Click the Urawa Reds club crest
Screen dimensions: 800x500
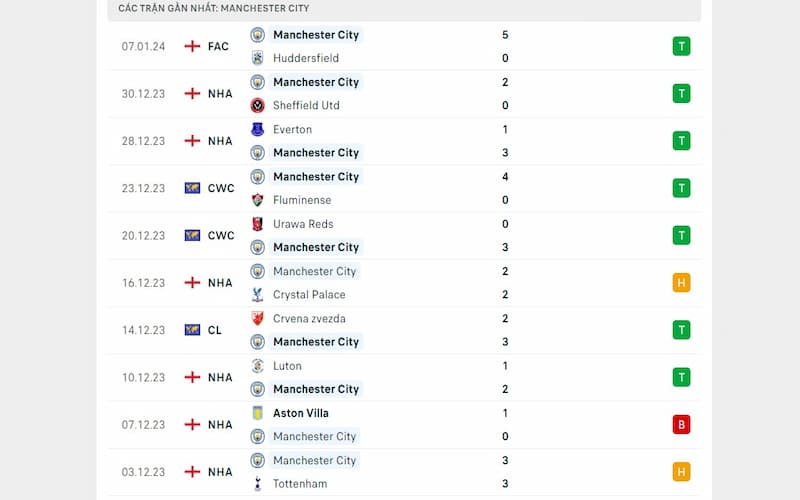[x=258, y=224]
